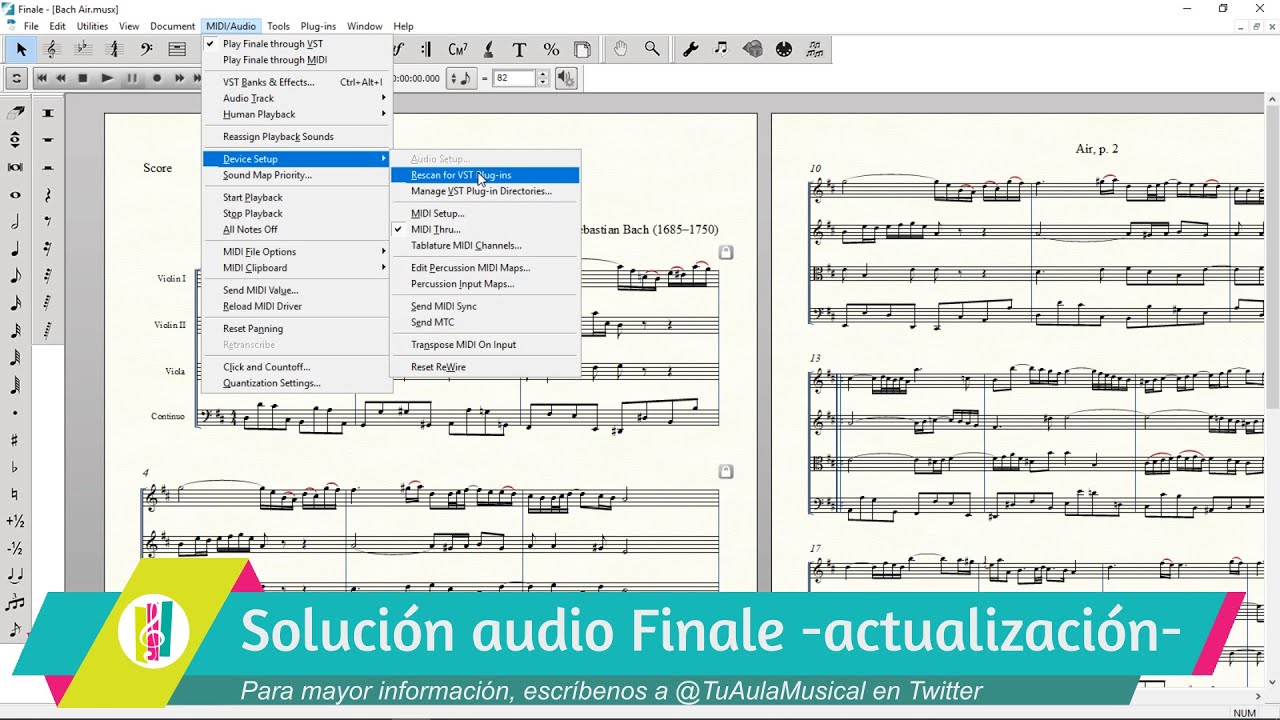This screenshot has height=720, width=1280.
Task: Pause playback
Action: [132, 78]
